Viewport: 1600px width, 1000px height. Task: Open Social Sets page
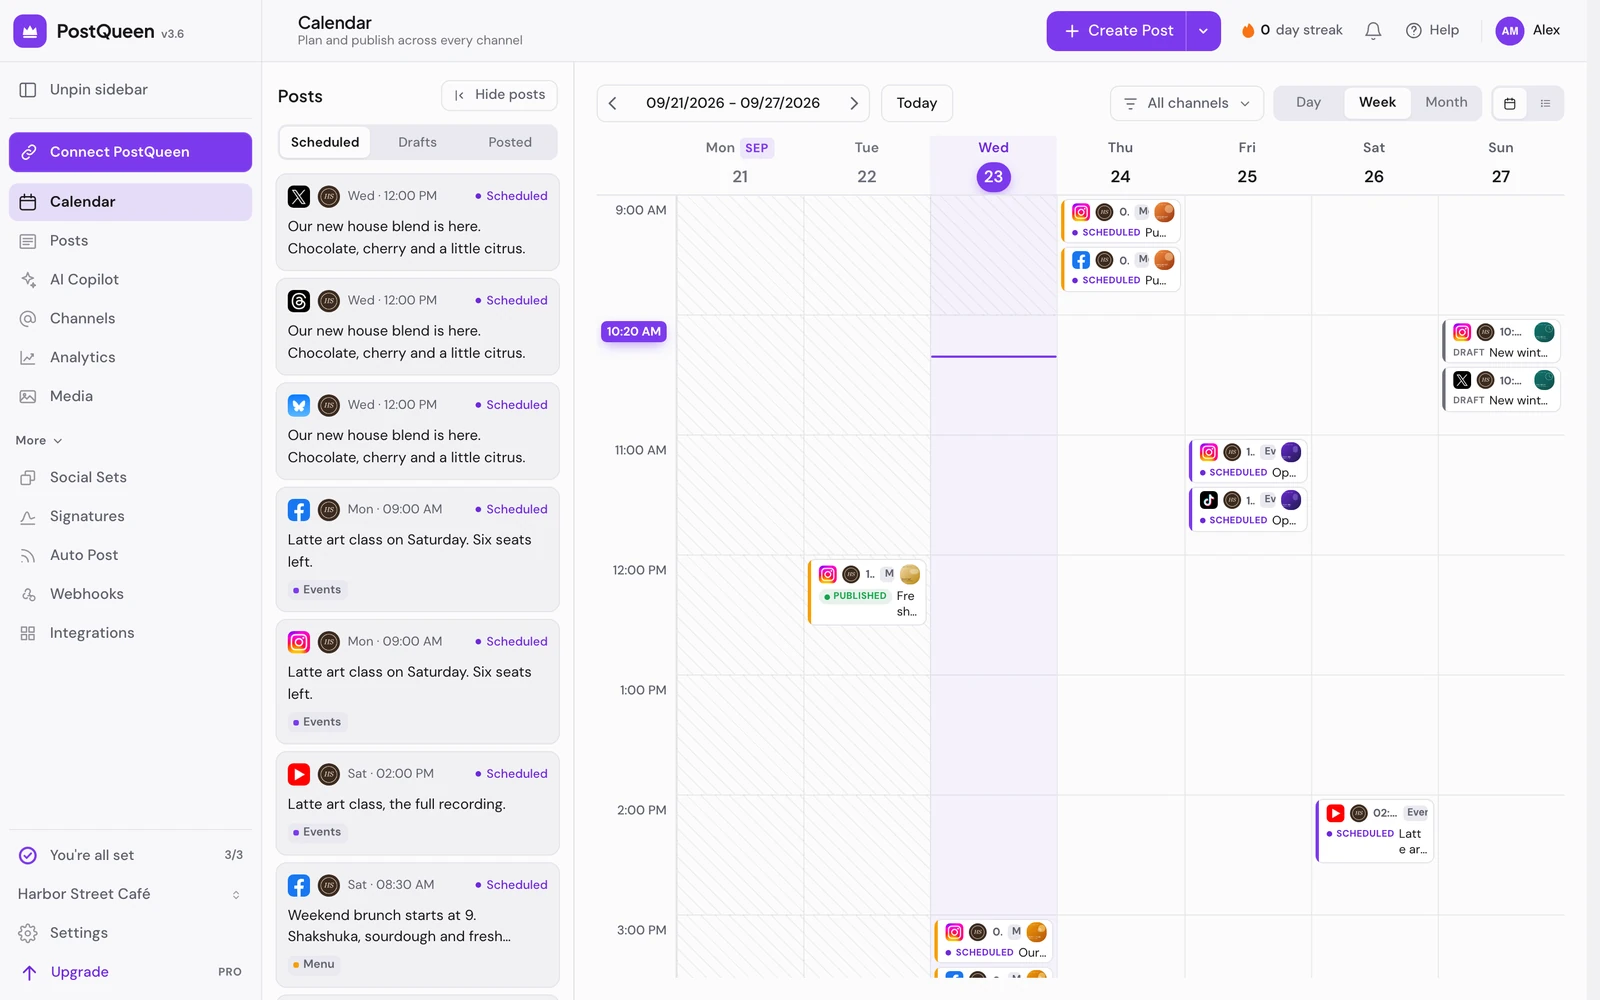[x=130, y=477]
